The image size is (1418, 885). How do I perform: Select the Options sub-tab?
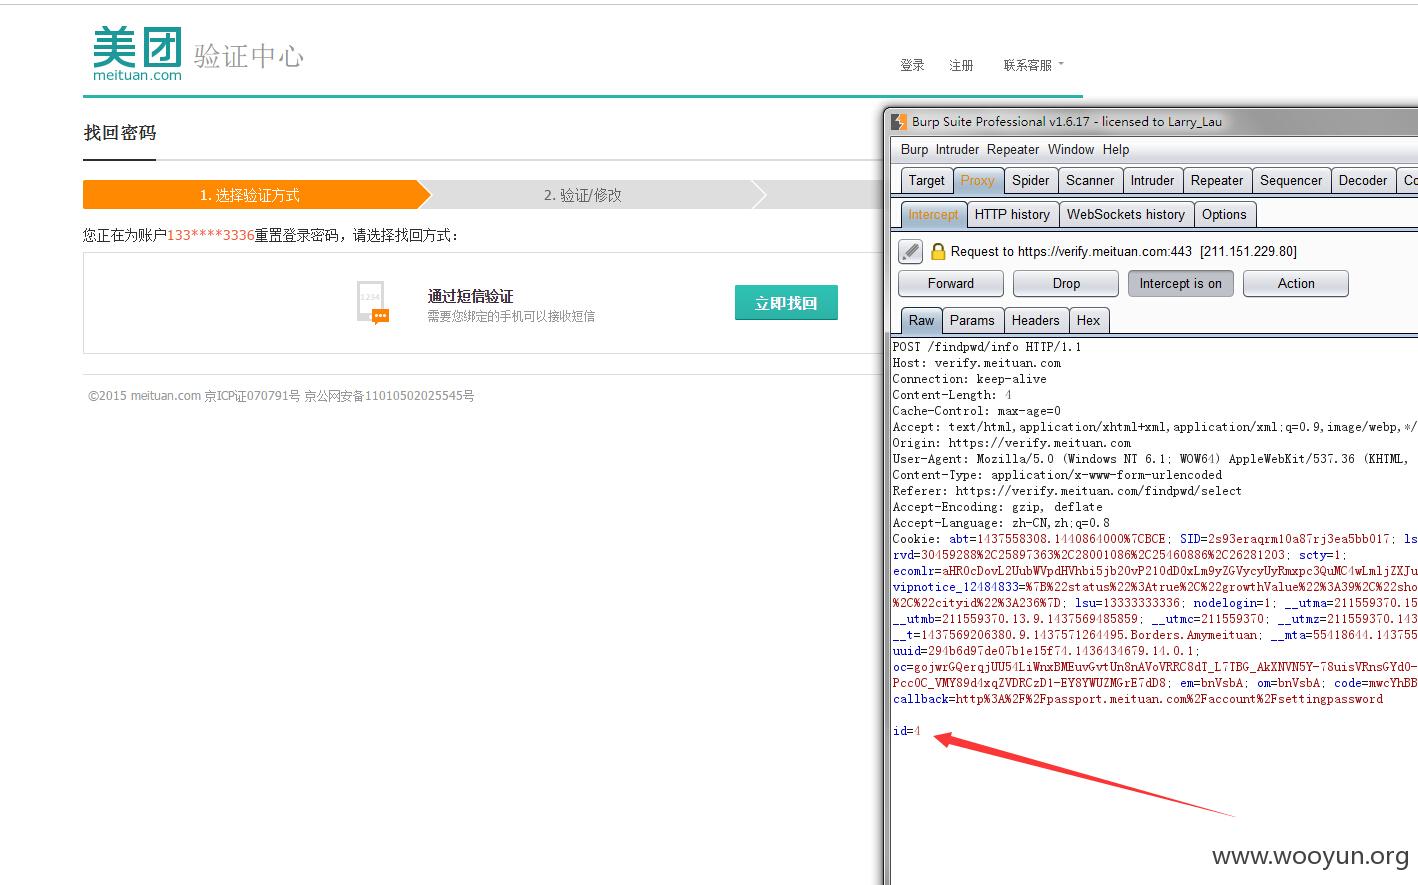[x=1224, y=215]
